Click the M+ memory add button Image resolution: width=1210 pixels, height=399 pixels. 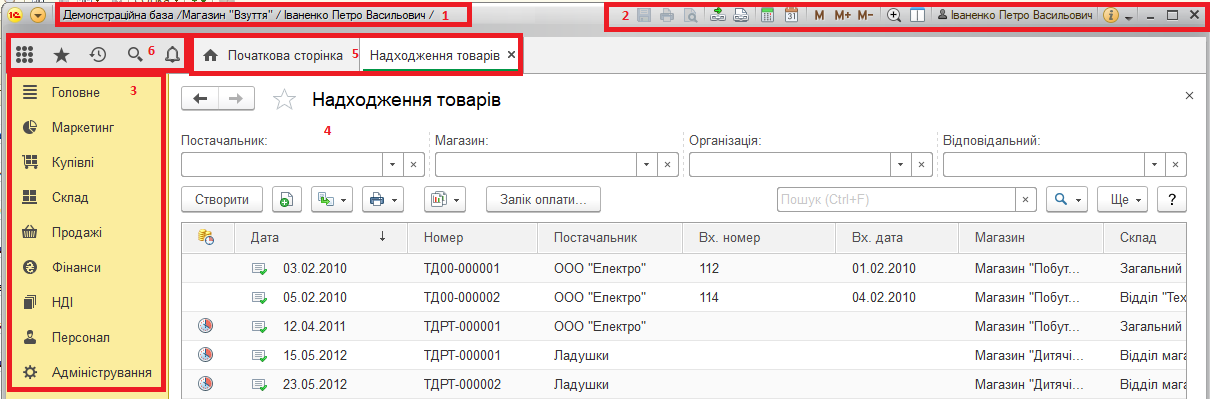pyautogui.click(x=842, y=16)
